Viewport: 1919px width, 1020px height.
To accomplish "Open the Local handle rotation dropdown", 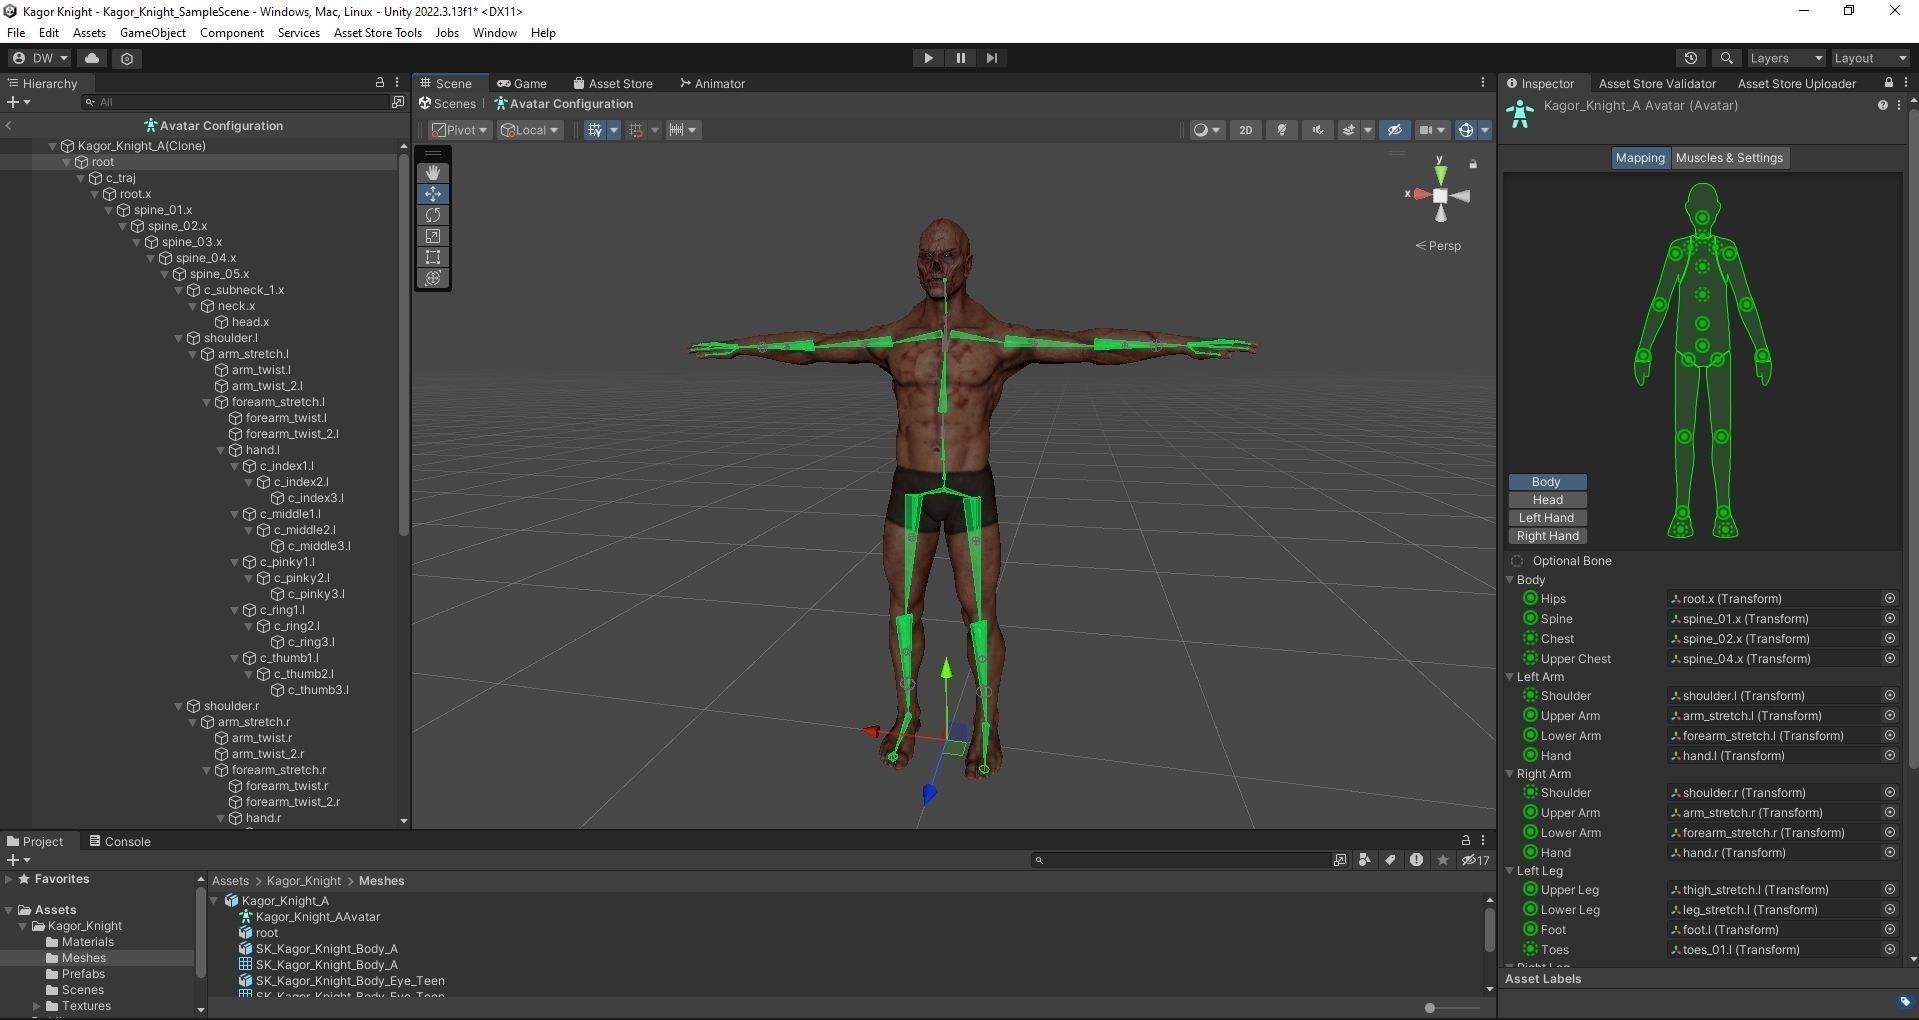I will click(530, 130).
